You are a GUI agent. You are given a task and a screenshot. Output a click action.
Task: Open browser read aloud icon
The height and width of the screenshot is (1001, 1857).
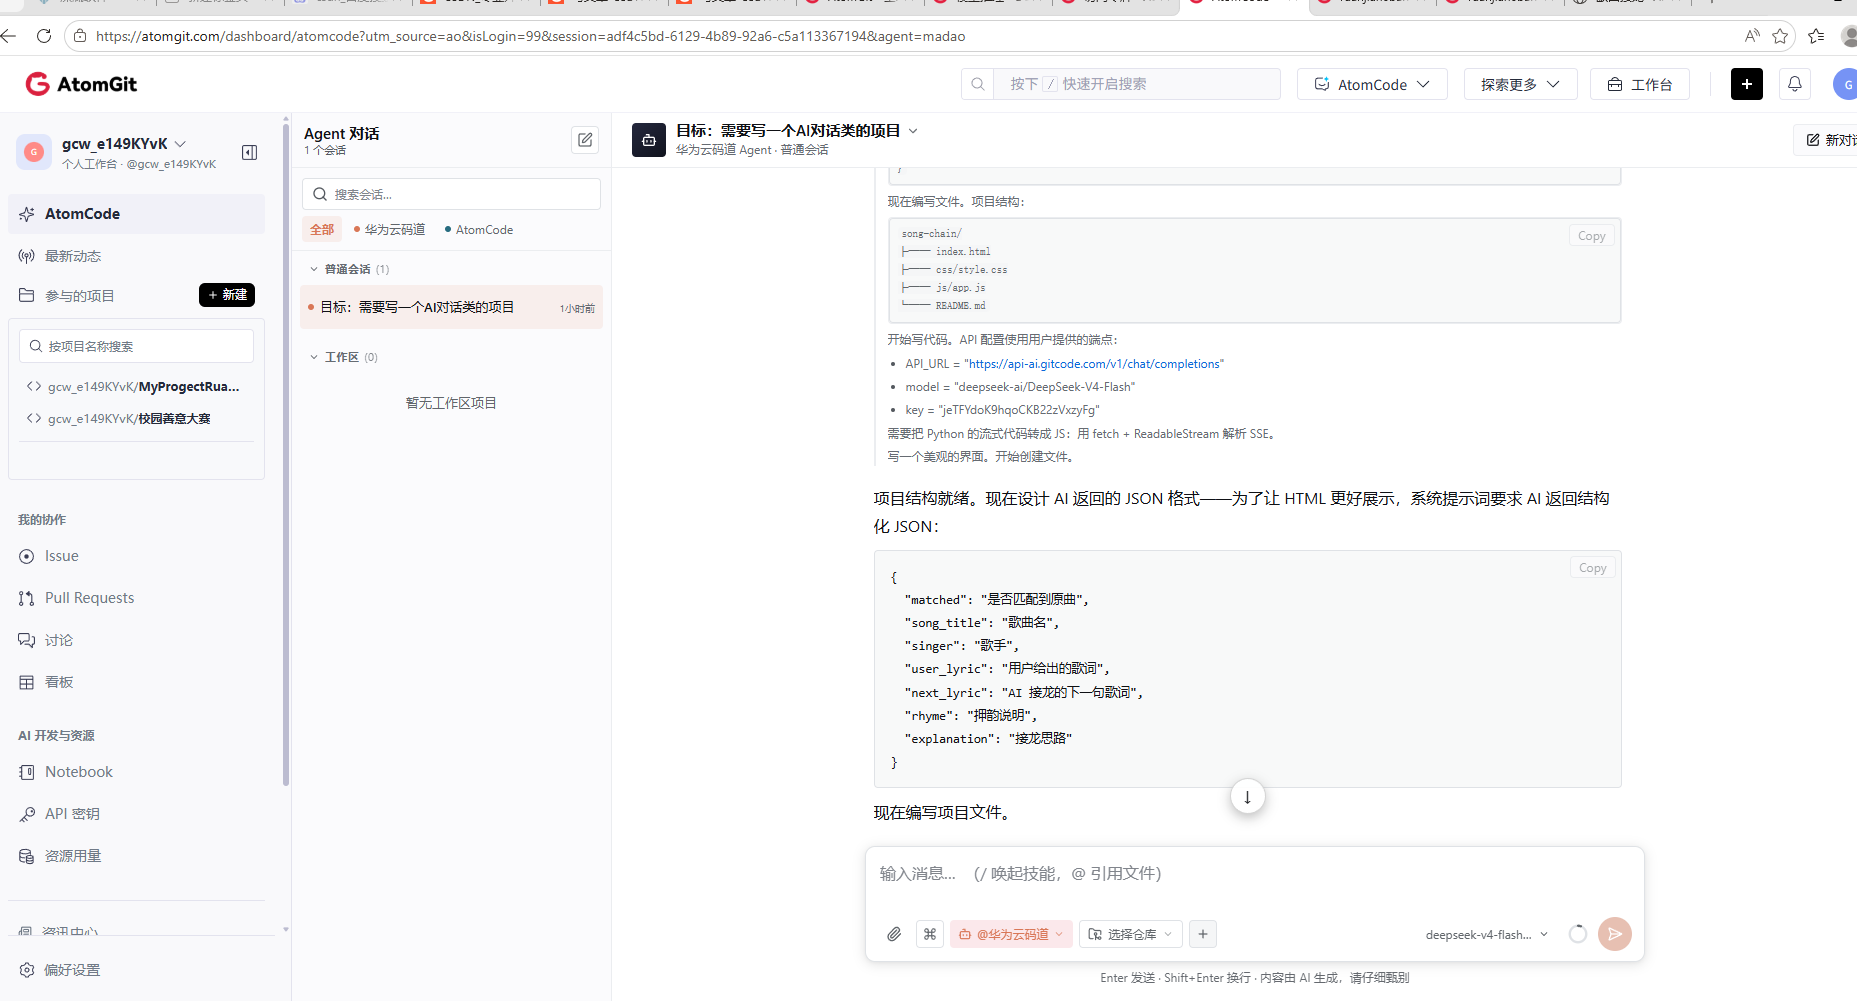1752,36
